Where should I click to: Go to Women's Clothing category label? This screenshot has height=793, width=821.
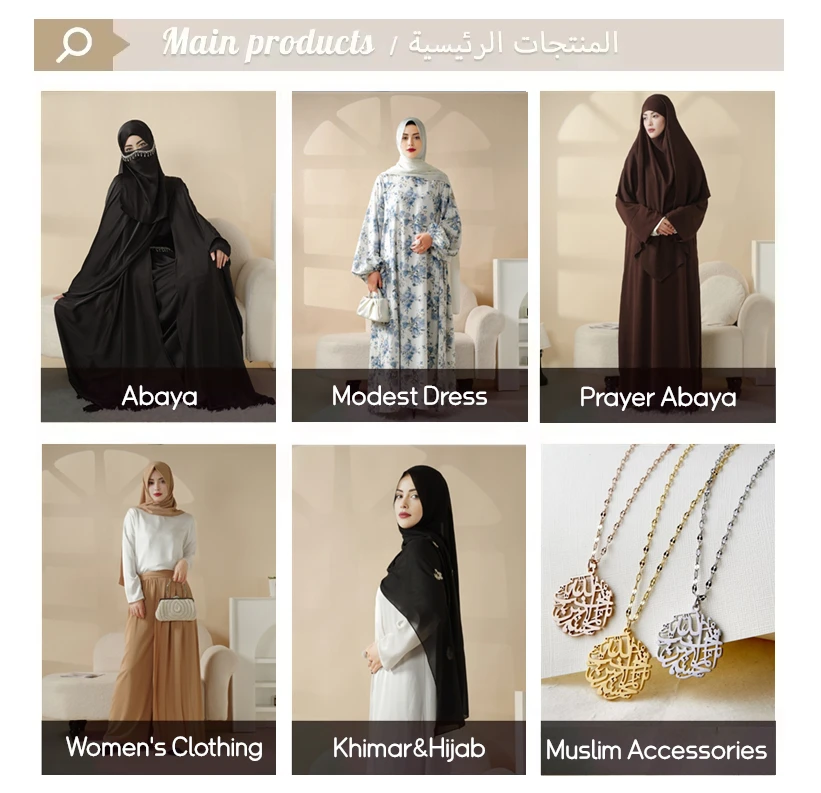pyautogui.click(x=164, y=746)
